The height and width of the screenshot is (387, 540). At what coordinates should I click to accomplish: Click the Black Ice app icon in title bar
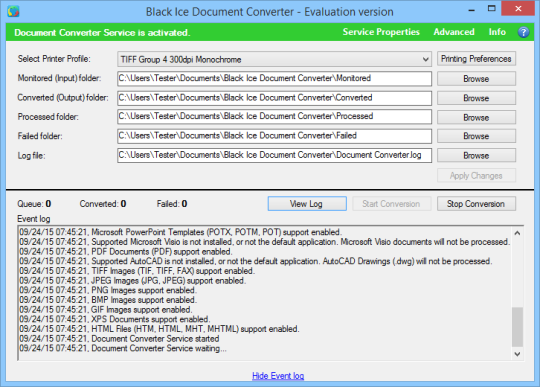(13, 11)
